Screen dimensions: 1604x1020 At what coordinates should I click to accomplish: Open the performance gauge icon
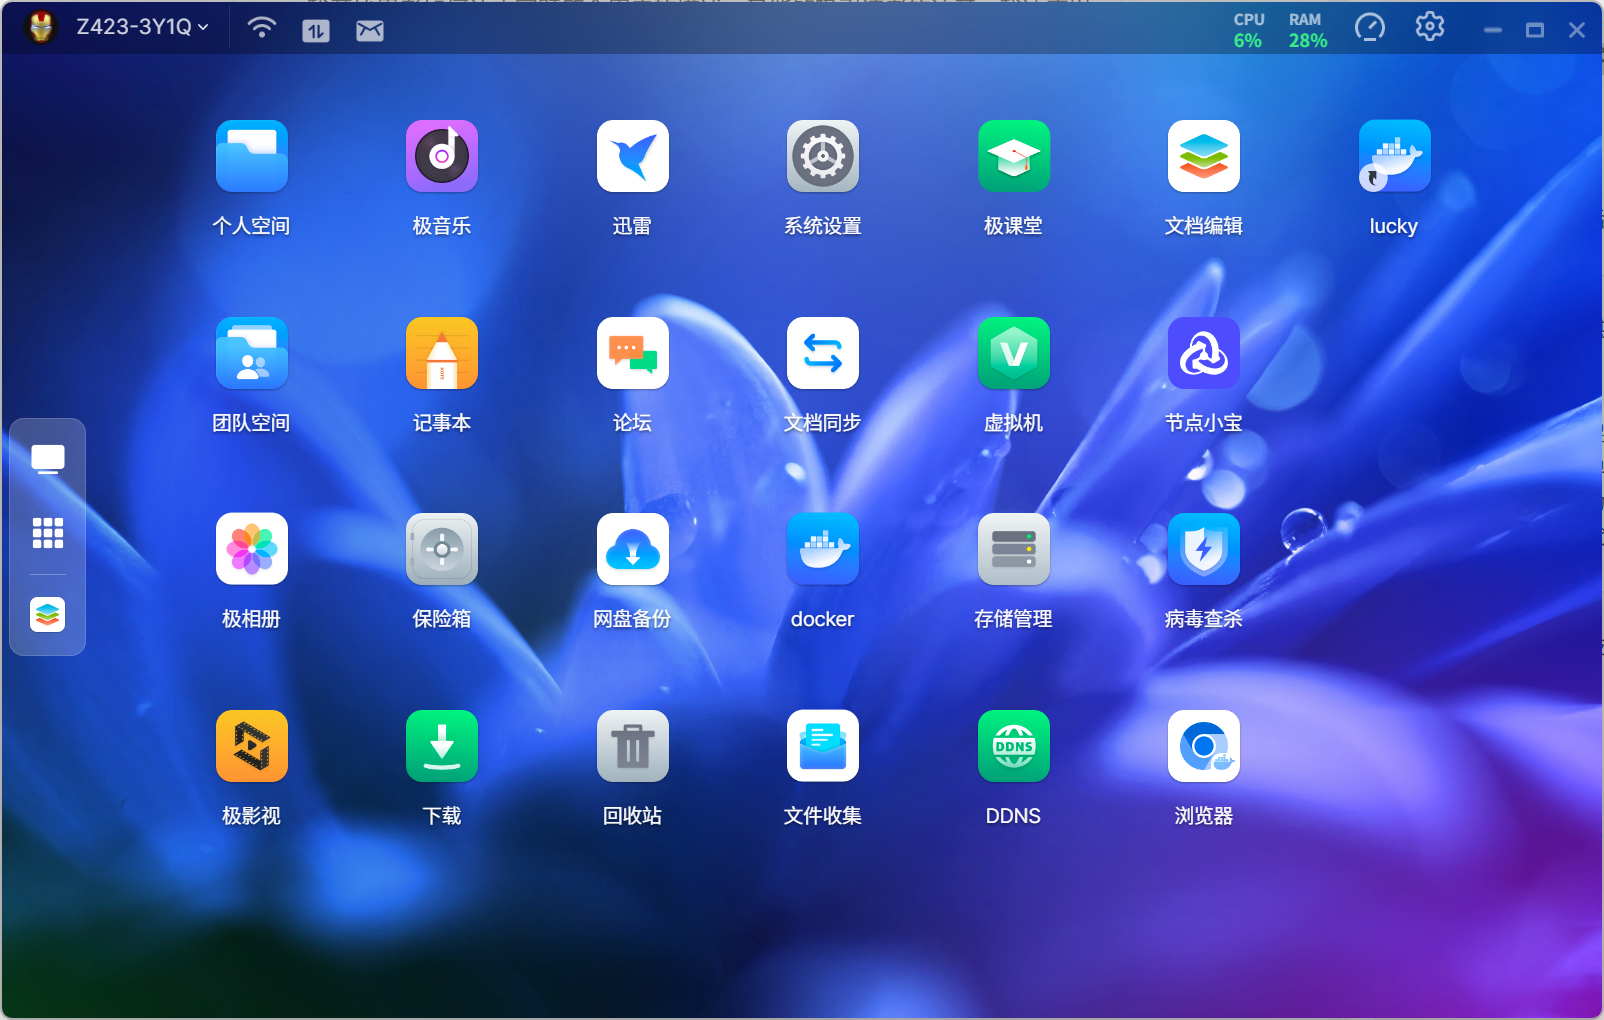(1370, 28)
